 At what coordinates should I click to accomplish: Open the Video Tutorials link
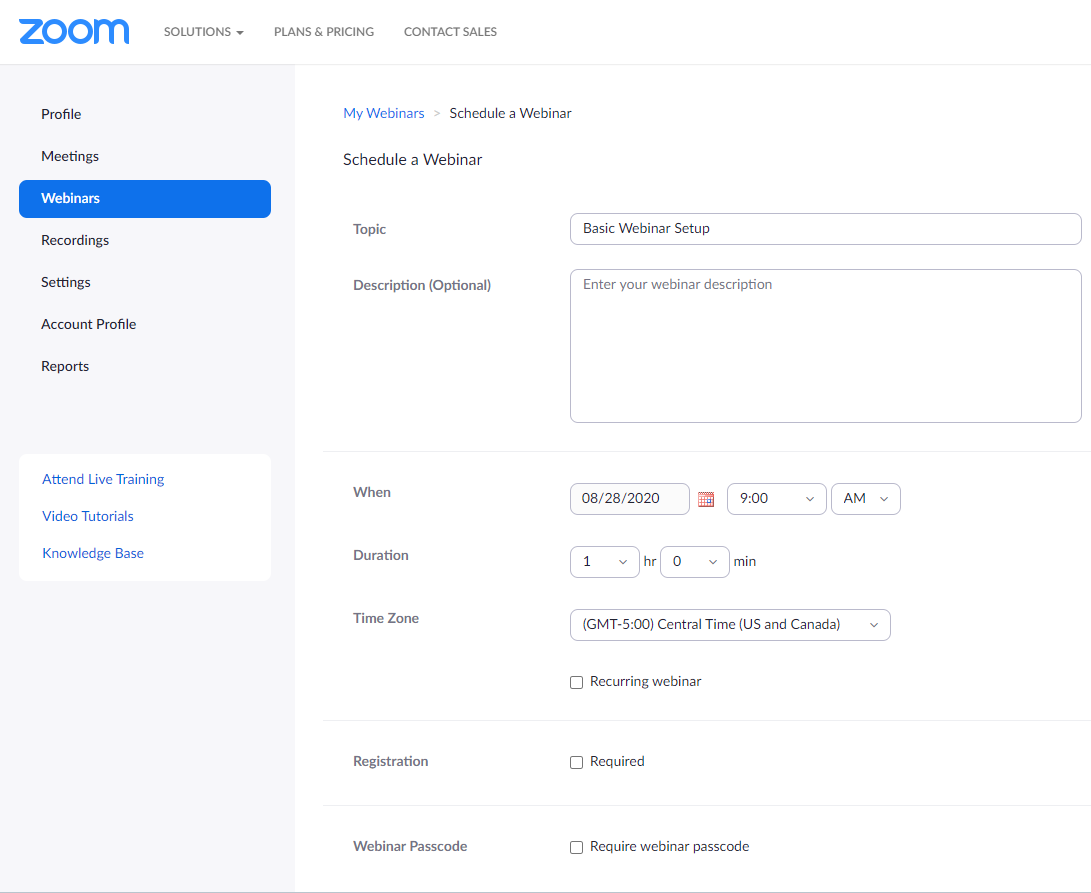click(88, 516)
